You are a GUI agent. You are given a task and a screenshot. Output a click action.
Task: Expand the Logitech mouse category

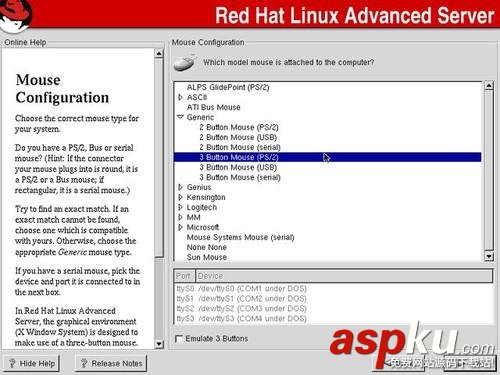tap(180, 207)
